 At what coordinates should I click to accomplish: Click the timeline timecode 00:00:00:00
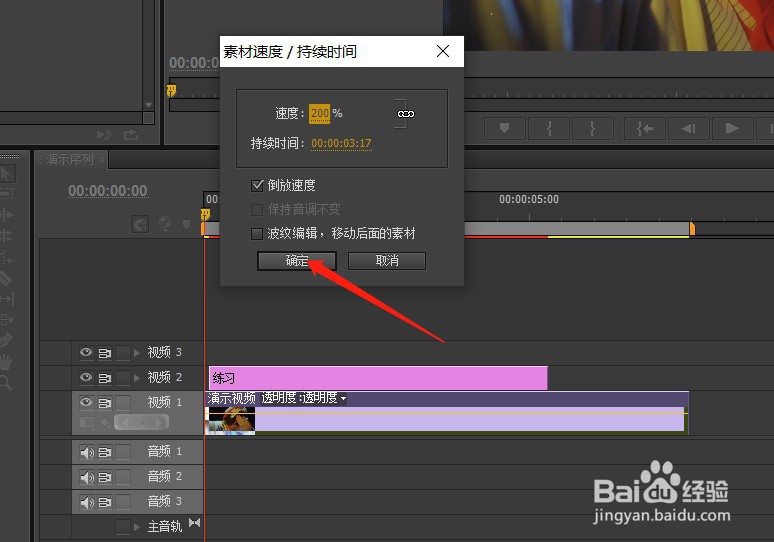(108, 191)
